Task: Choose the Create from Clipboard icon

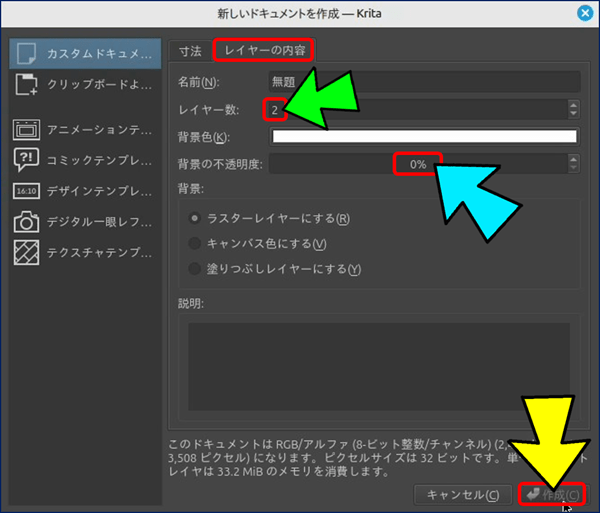Action: click(x=27, y=86)
